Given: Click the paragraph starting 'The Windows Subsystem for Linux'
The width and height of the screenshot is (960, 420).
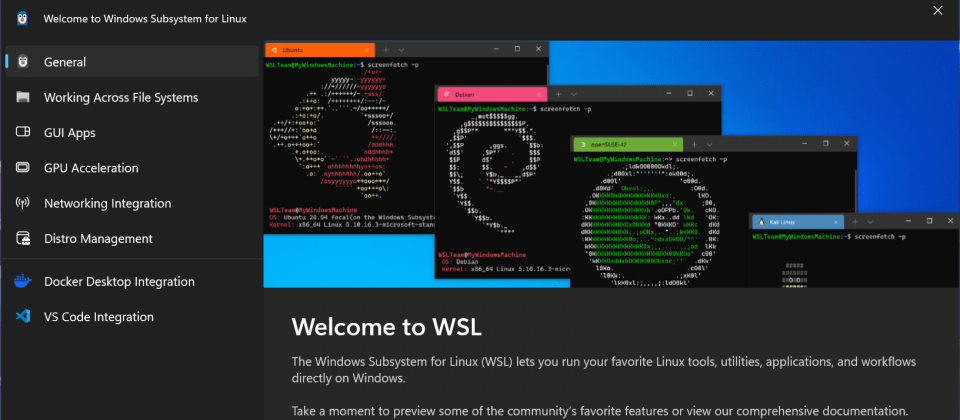Looking at the screenshot, I should point(604,370).
